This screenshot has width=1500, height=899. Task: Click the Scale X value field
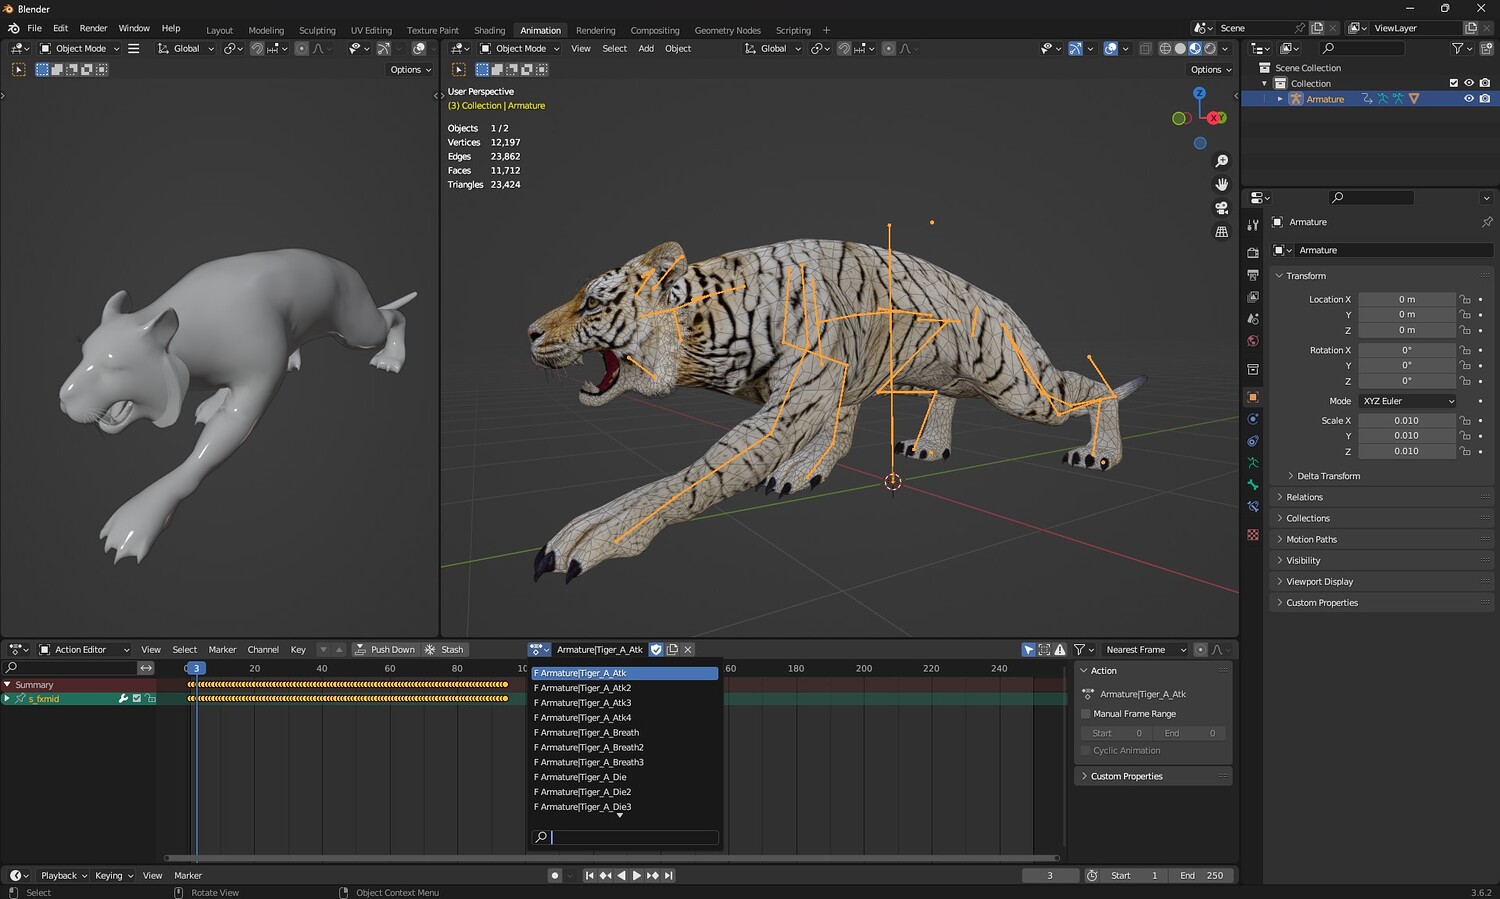click(x=1406, y=421)
